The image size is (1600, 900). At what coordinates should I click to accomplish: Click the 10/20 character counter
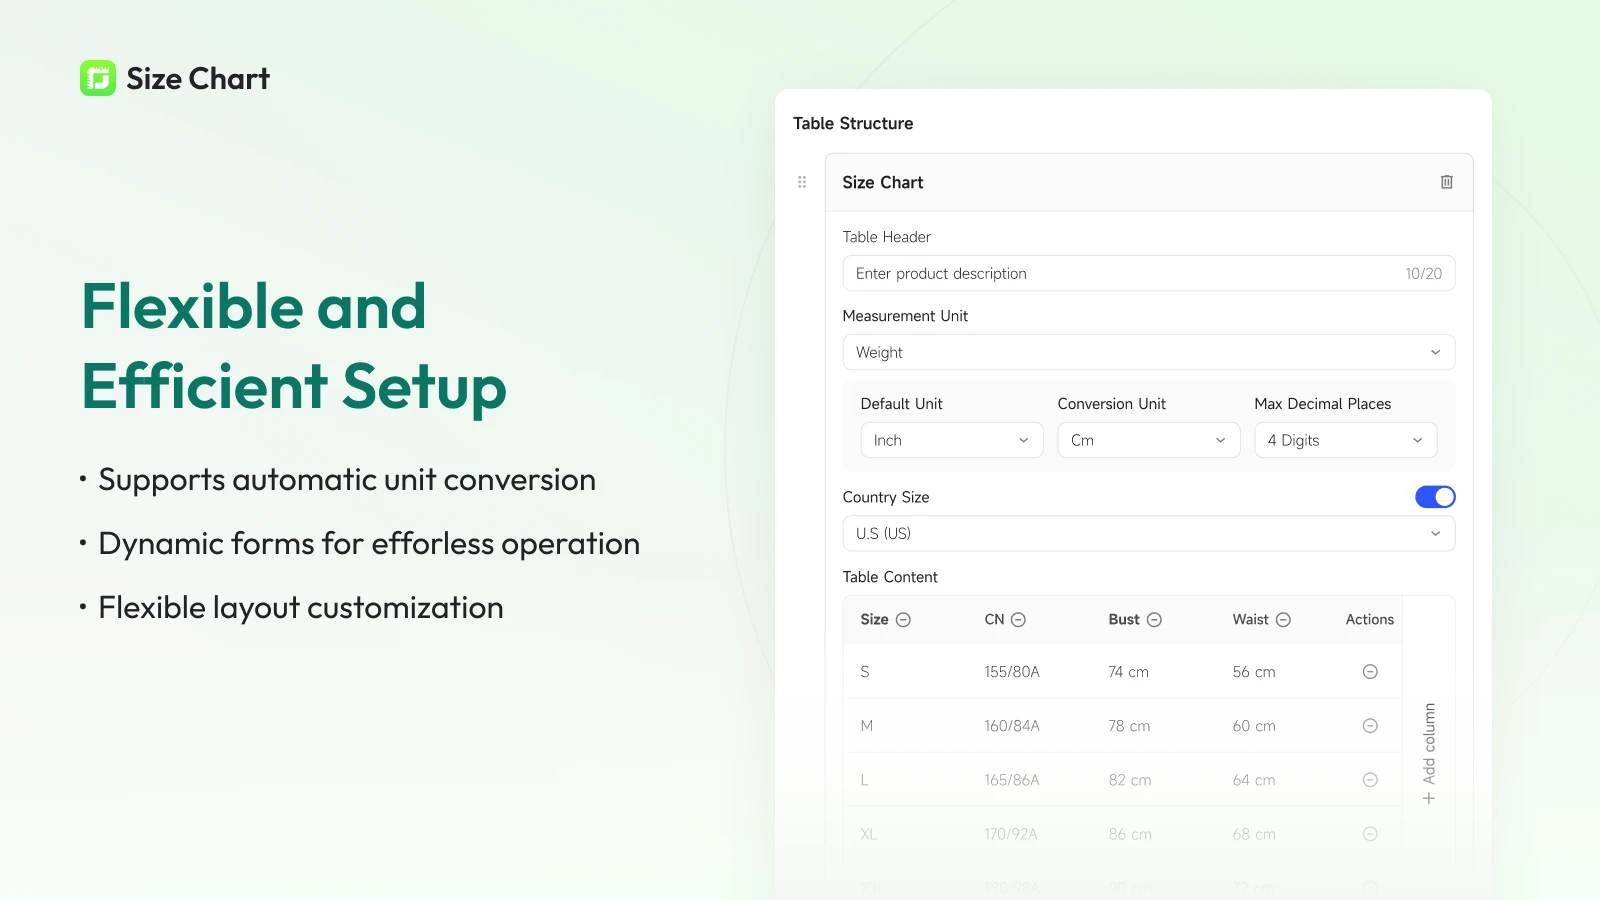pos(1423,274)
